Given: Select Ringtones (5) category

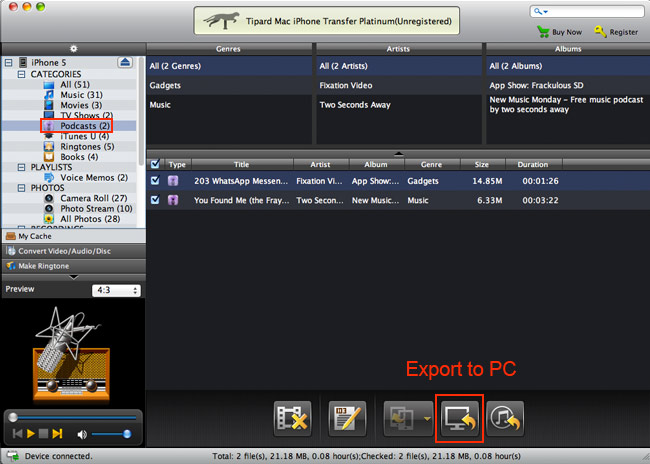Looking at the screenshot, I should (x=87, y=146).
